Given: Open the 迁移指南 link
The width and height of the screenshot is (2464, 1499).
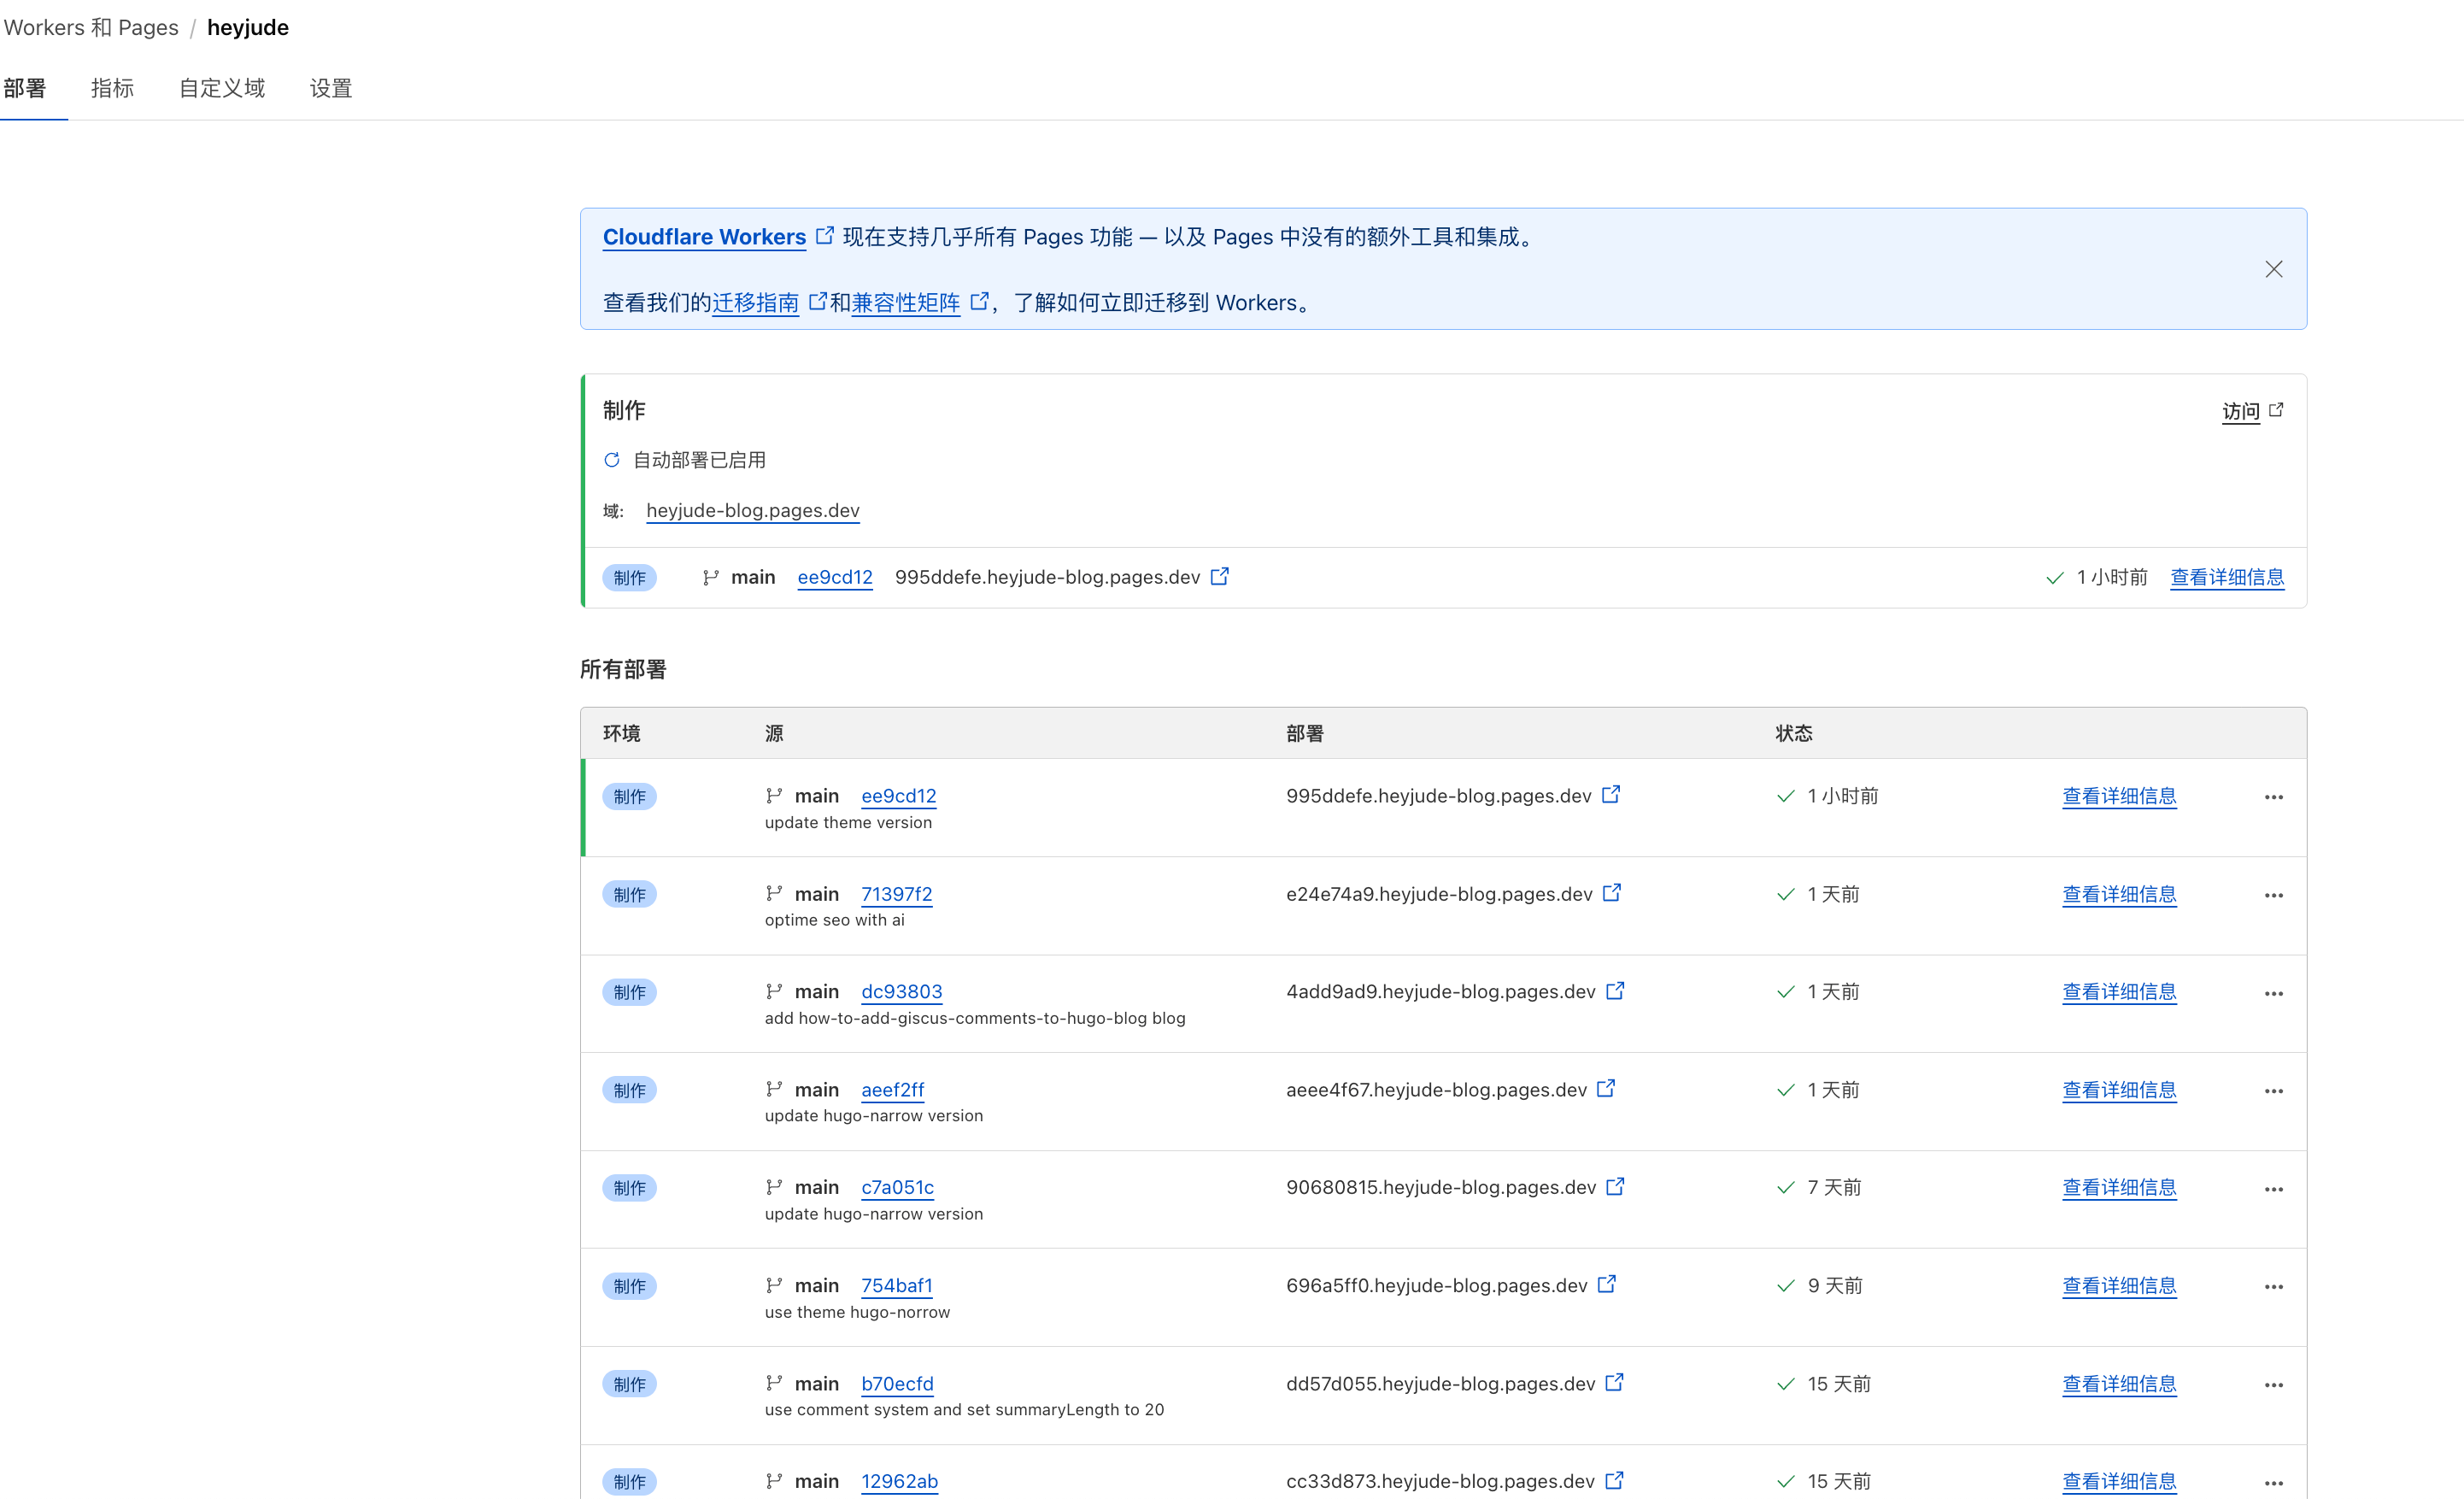Looking at the screenshot, I should 755,302.
